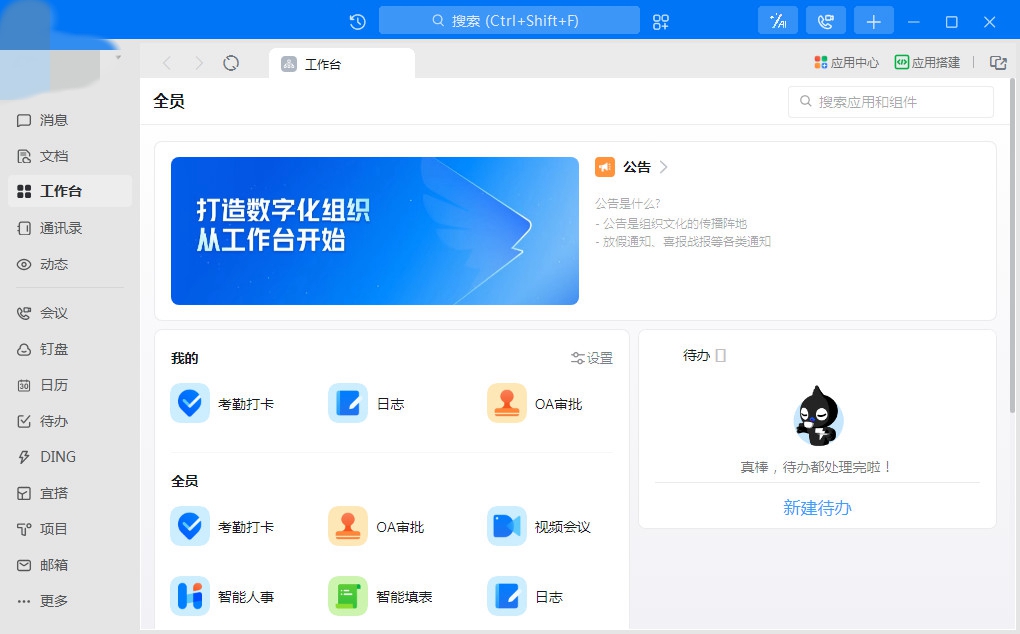Go back with the left arrow
Image resolution: width=1020 pixels, height=634 pixels.
point(167,63)
